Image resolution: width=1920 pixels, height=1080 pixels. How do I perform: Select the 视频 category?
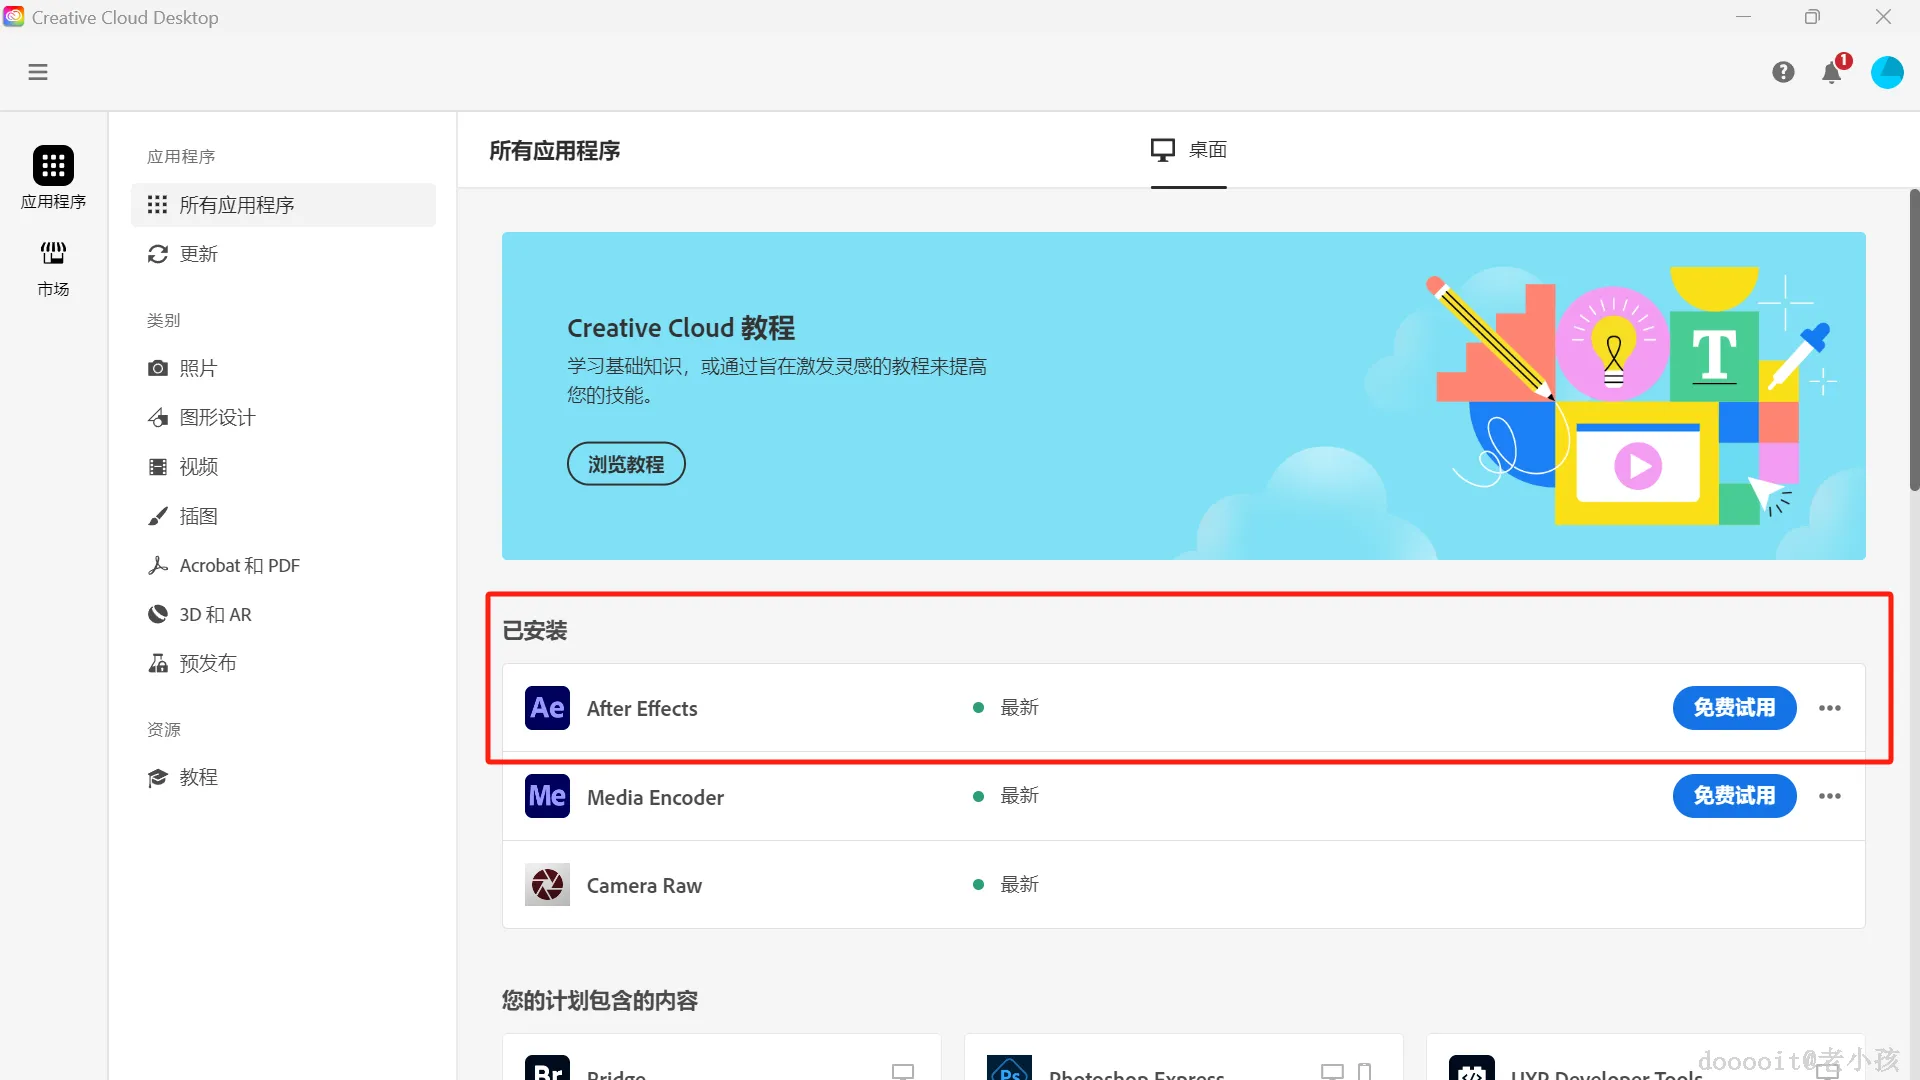199,466
